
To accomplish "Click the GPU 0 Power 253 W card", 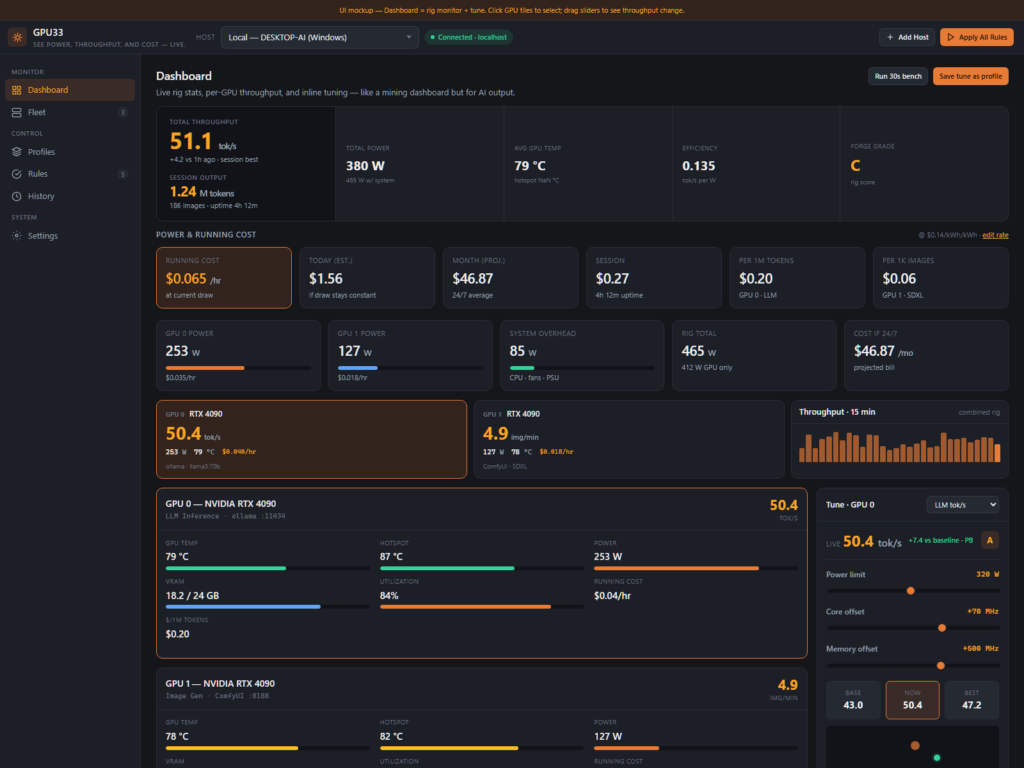I will tap(238, 355).
